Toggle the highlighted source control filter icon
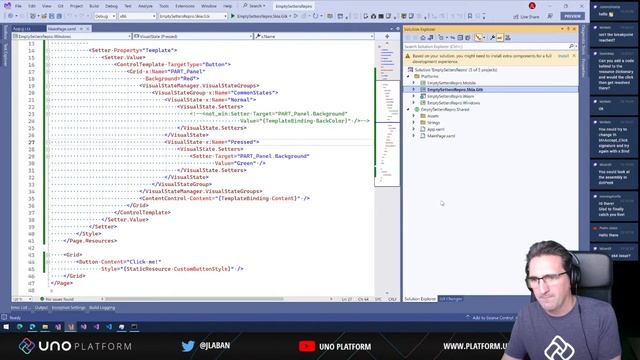Image resolution: width=640 pixels, height=360 pixels. point(478,38)
